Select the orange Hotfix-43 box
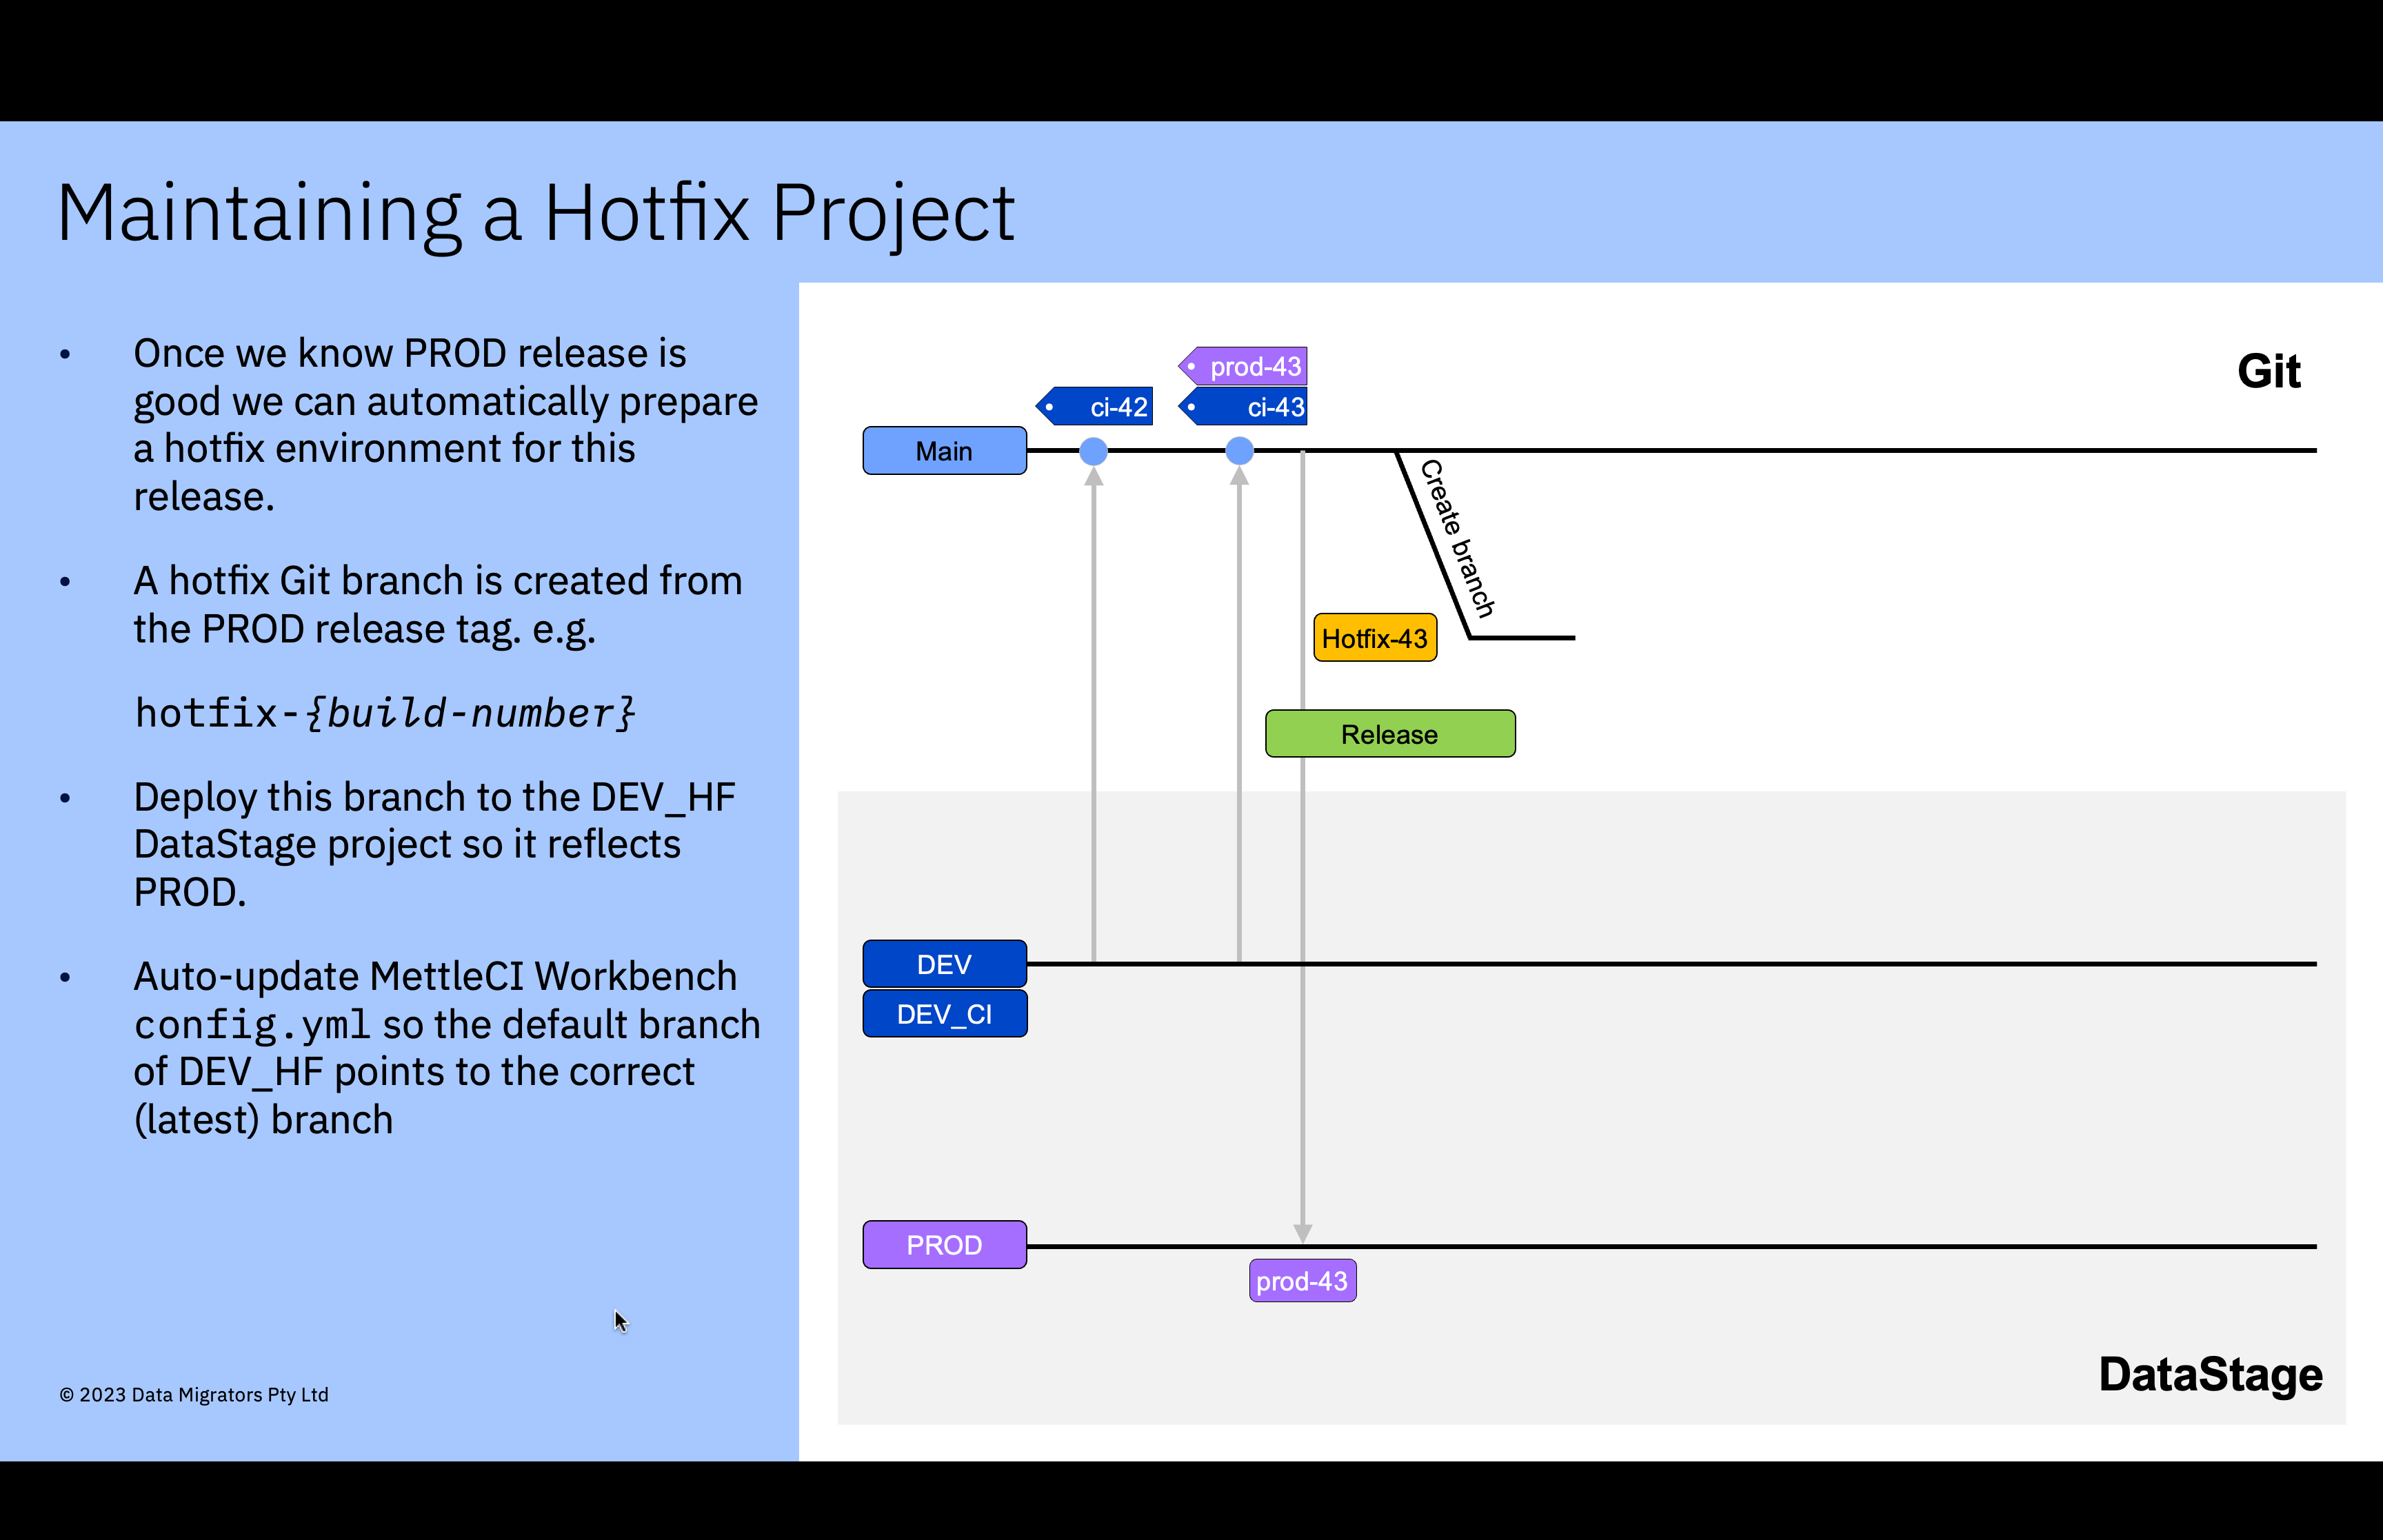The height and width of the screenshot is (1540, 2383). click(1374, 638)
